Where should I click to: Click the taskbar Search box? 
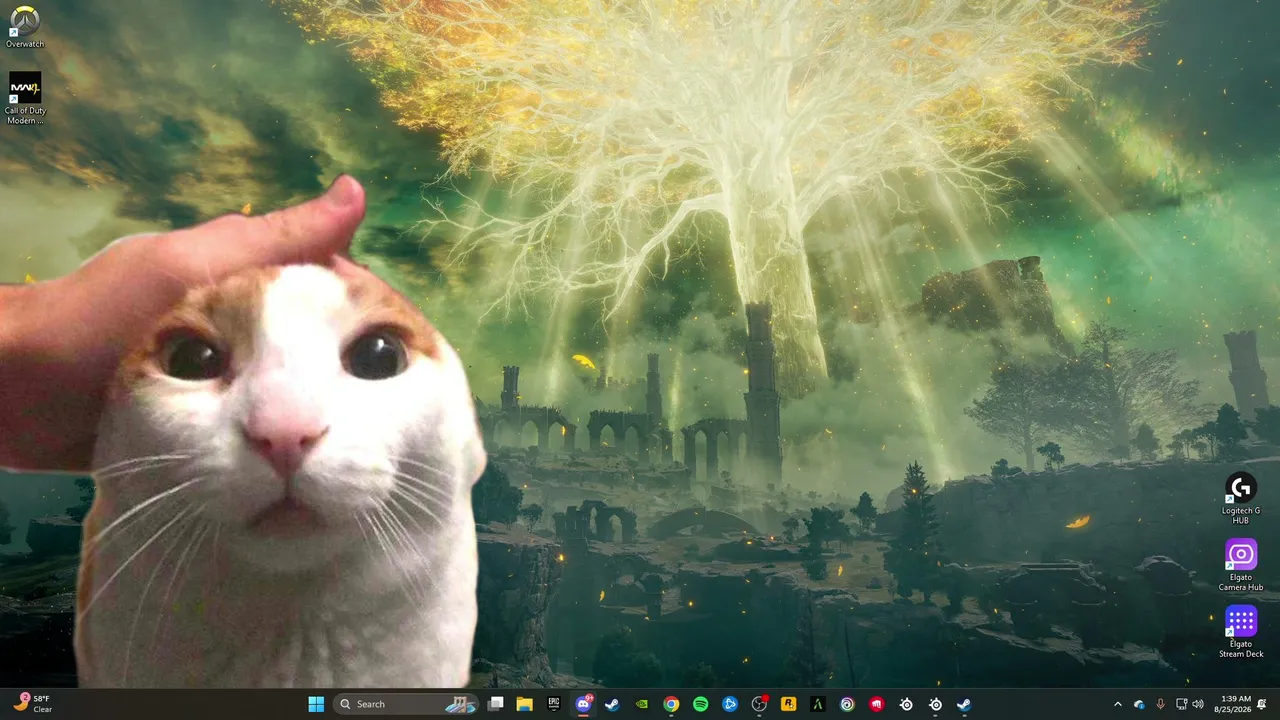(406, 704)
